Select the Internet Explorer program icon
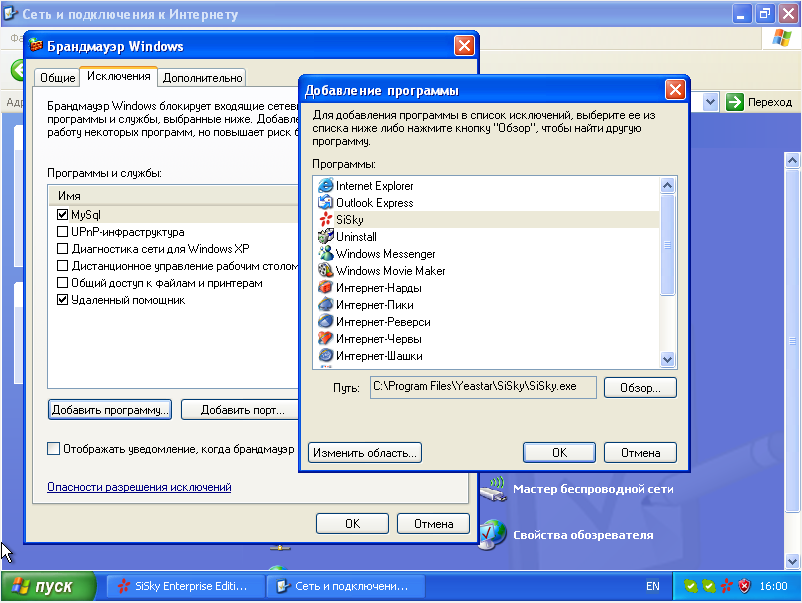The width and height of the screenshot is (802, 603). 325,186
